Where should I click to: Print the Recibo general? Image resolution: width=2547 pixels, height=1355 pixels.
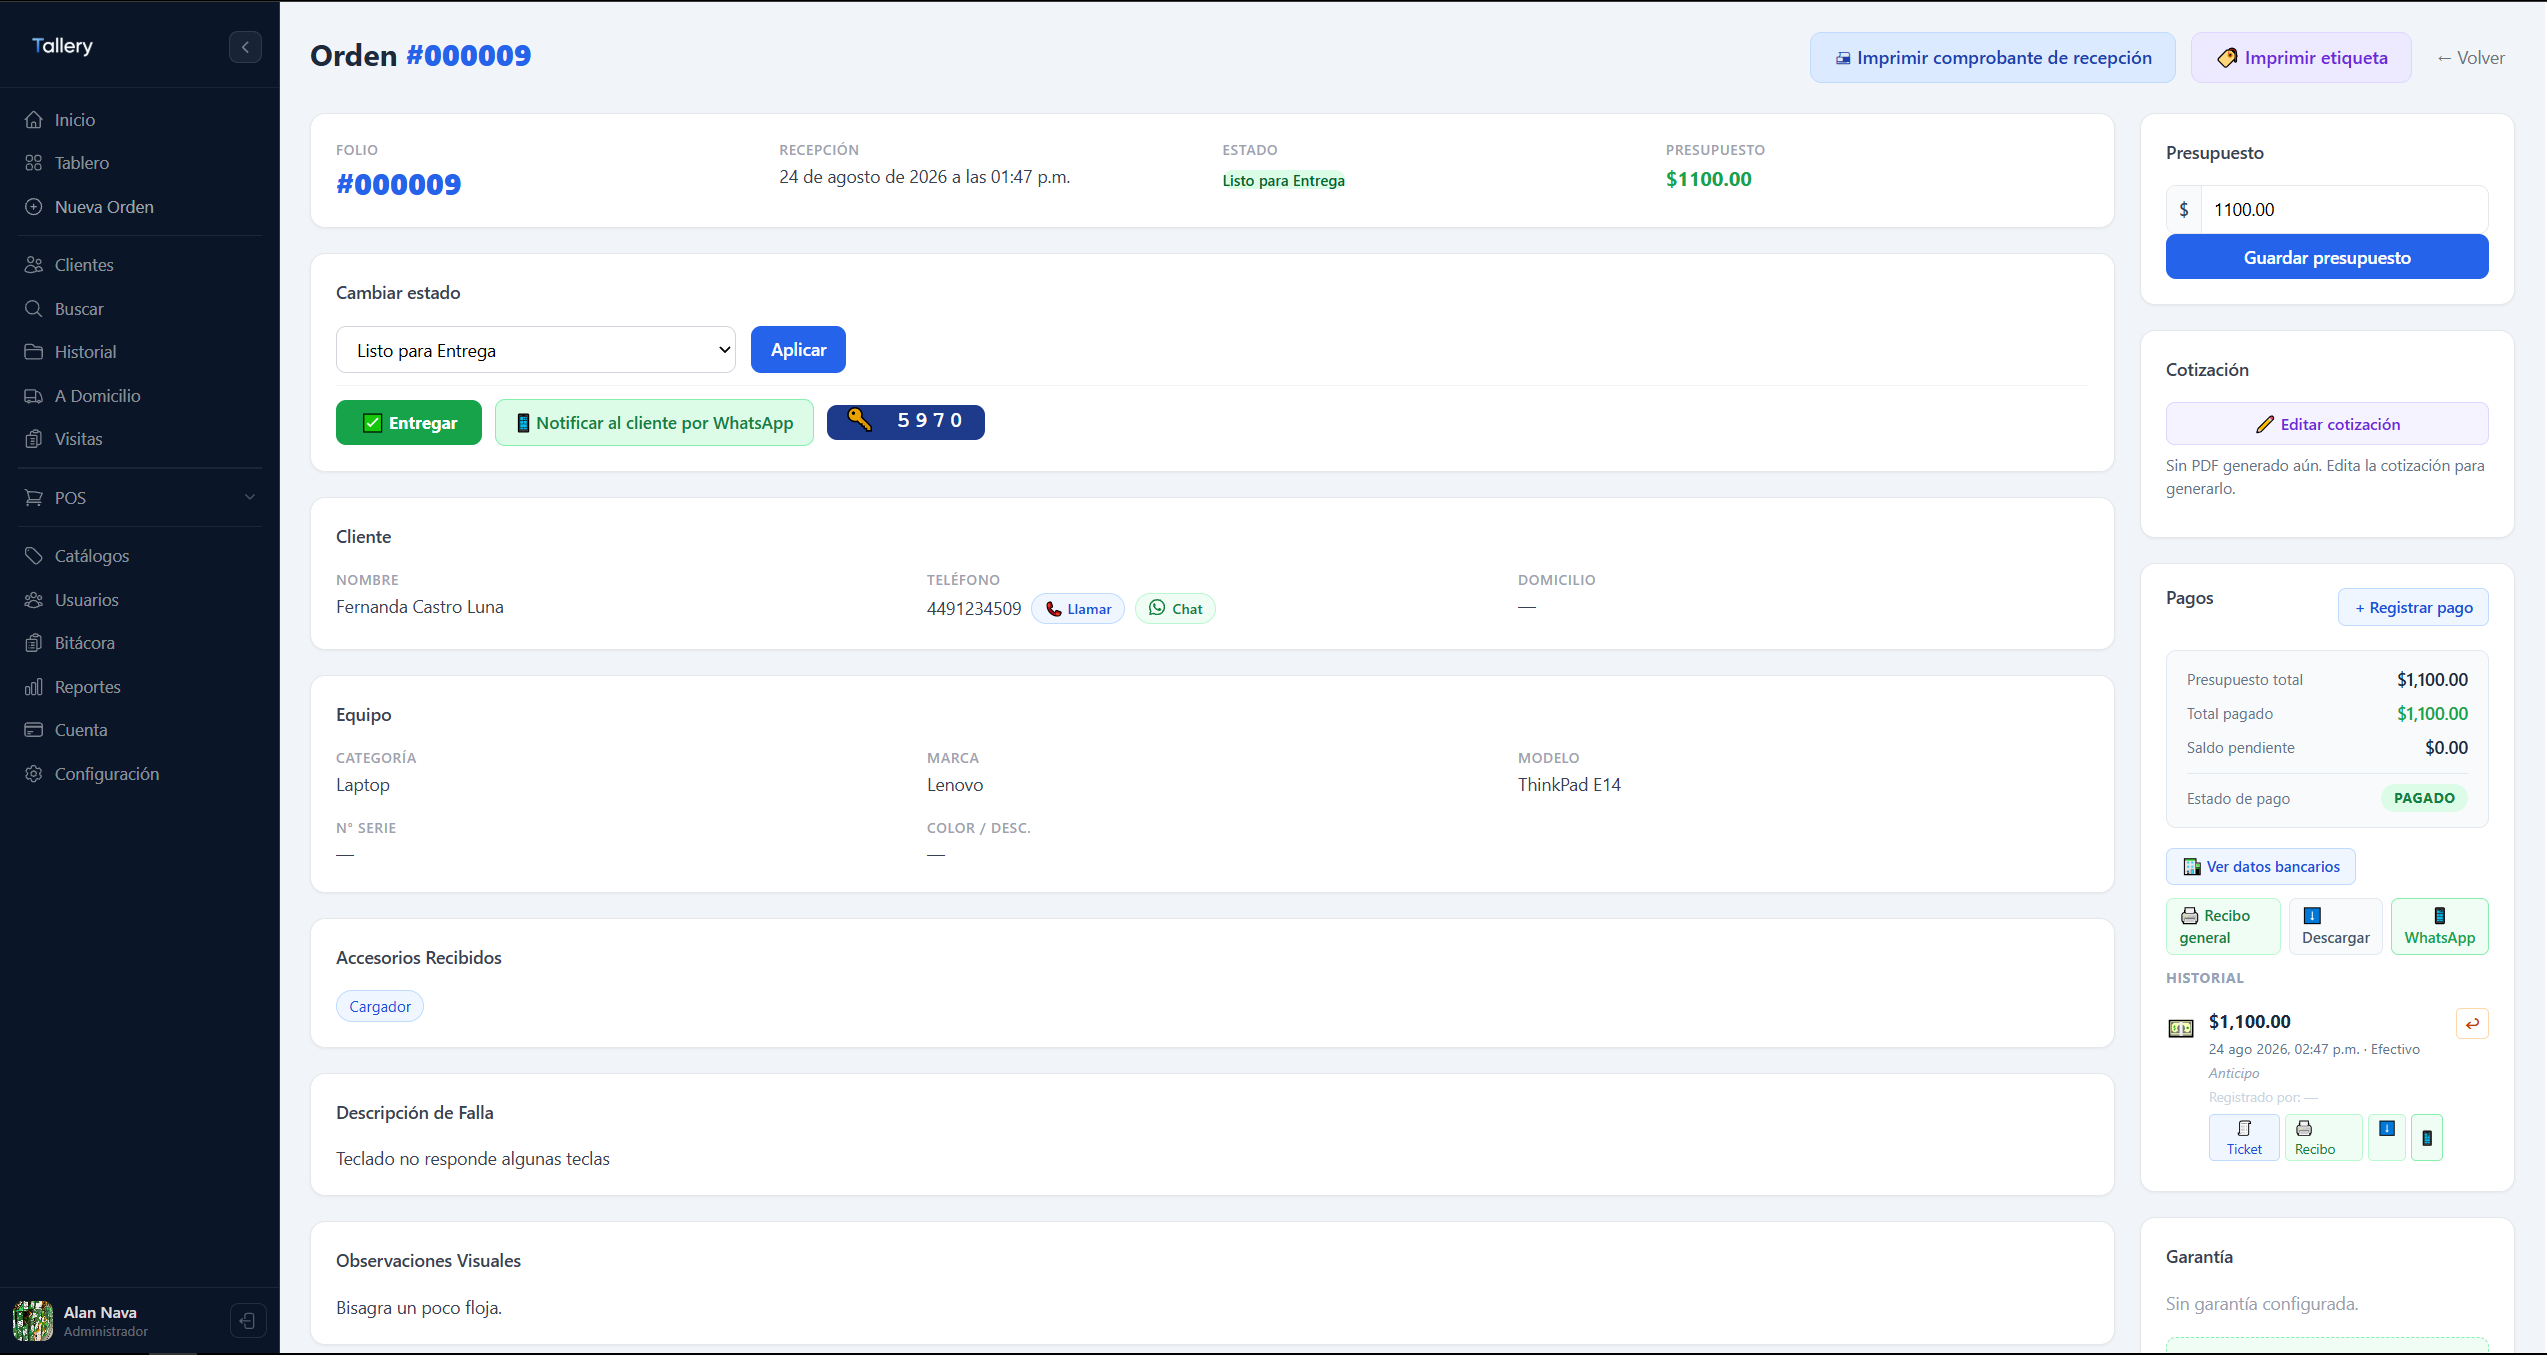(x=2223, y=927)
